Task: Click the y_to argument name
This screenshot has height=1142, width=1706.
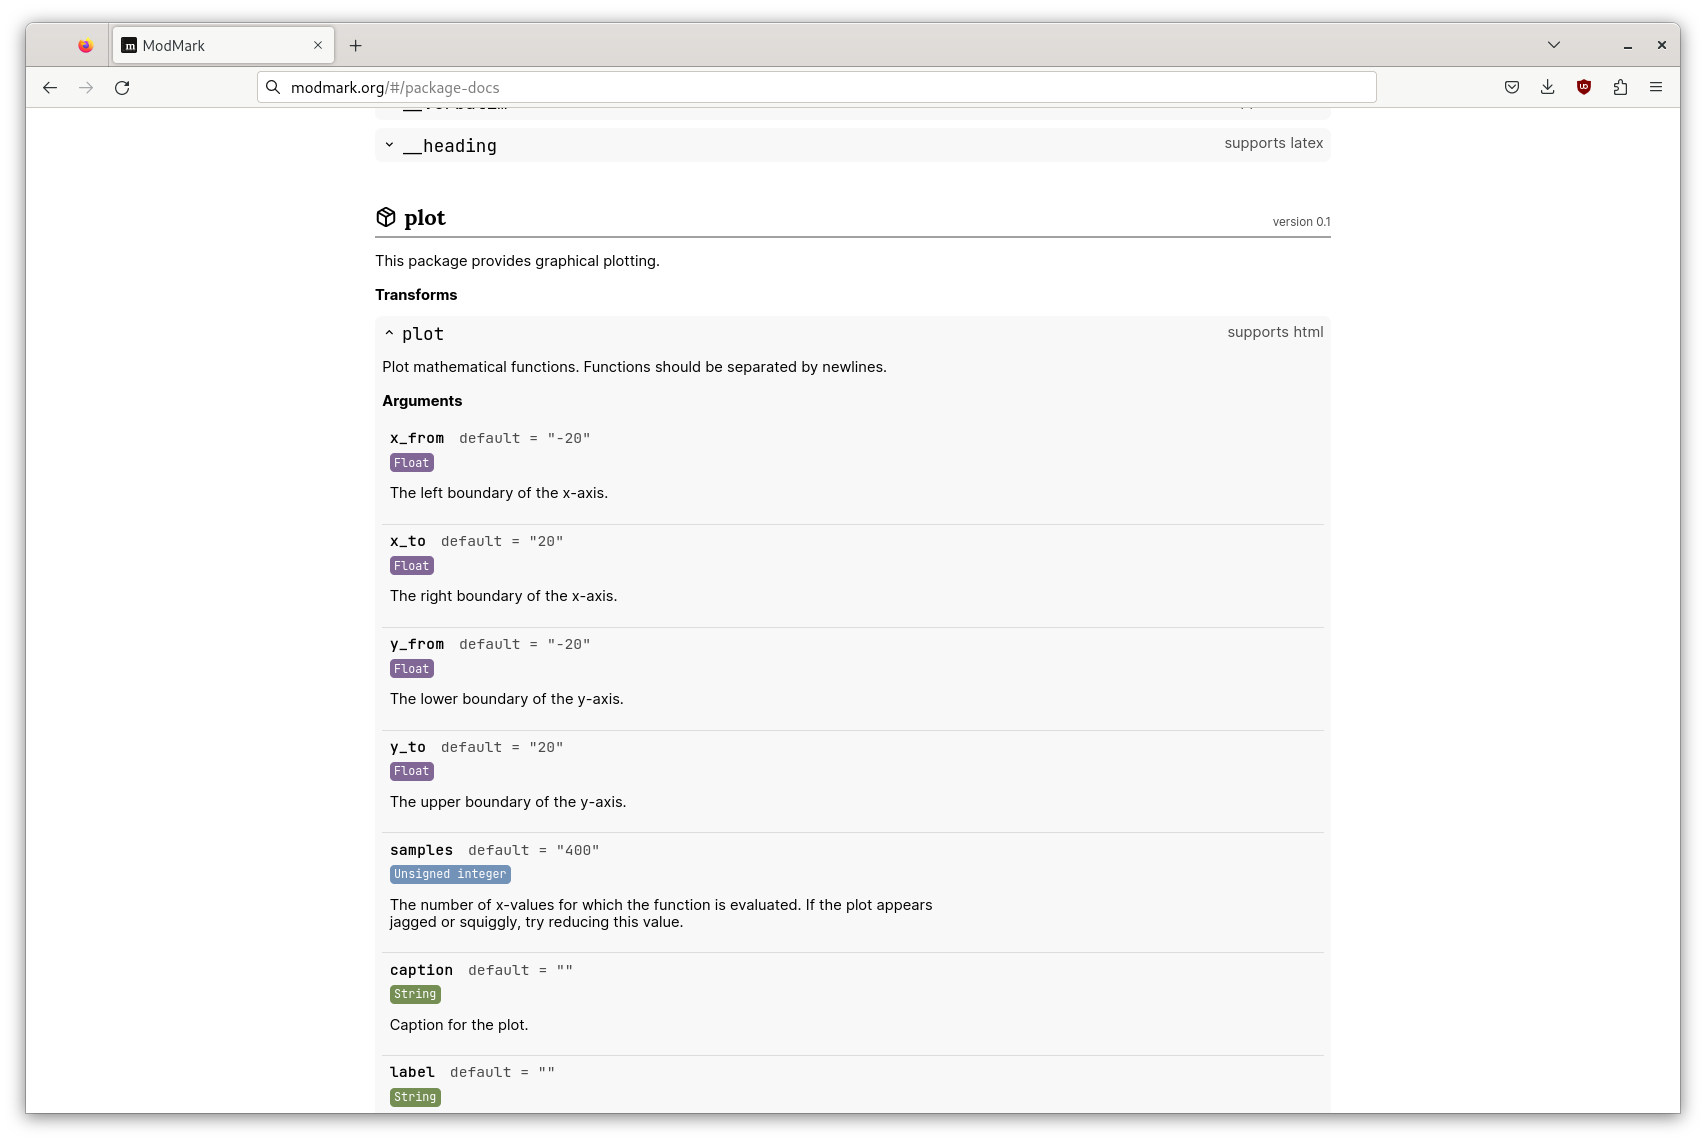Action: [x=408, y=747]
